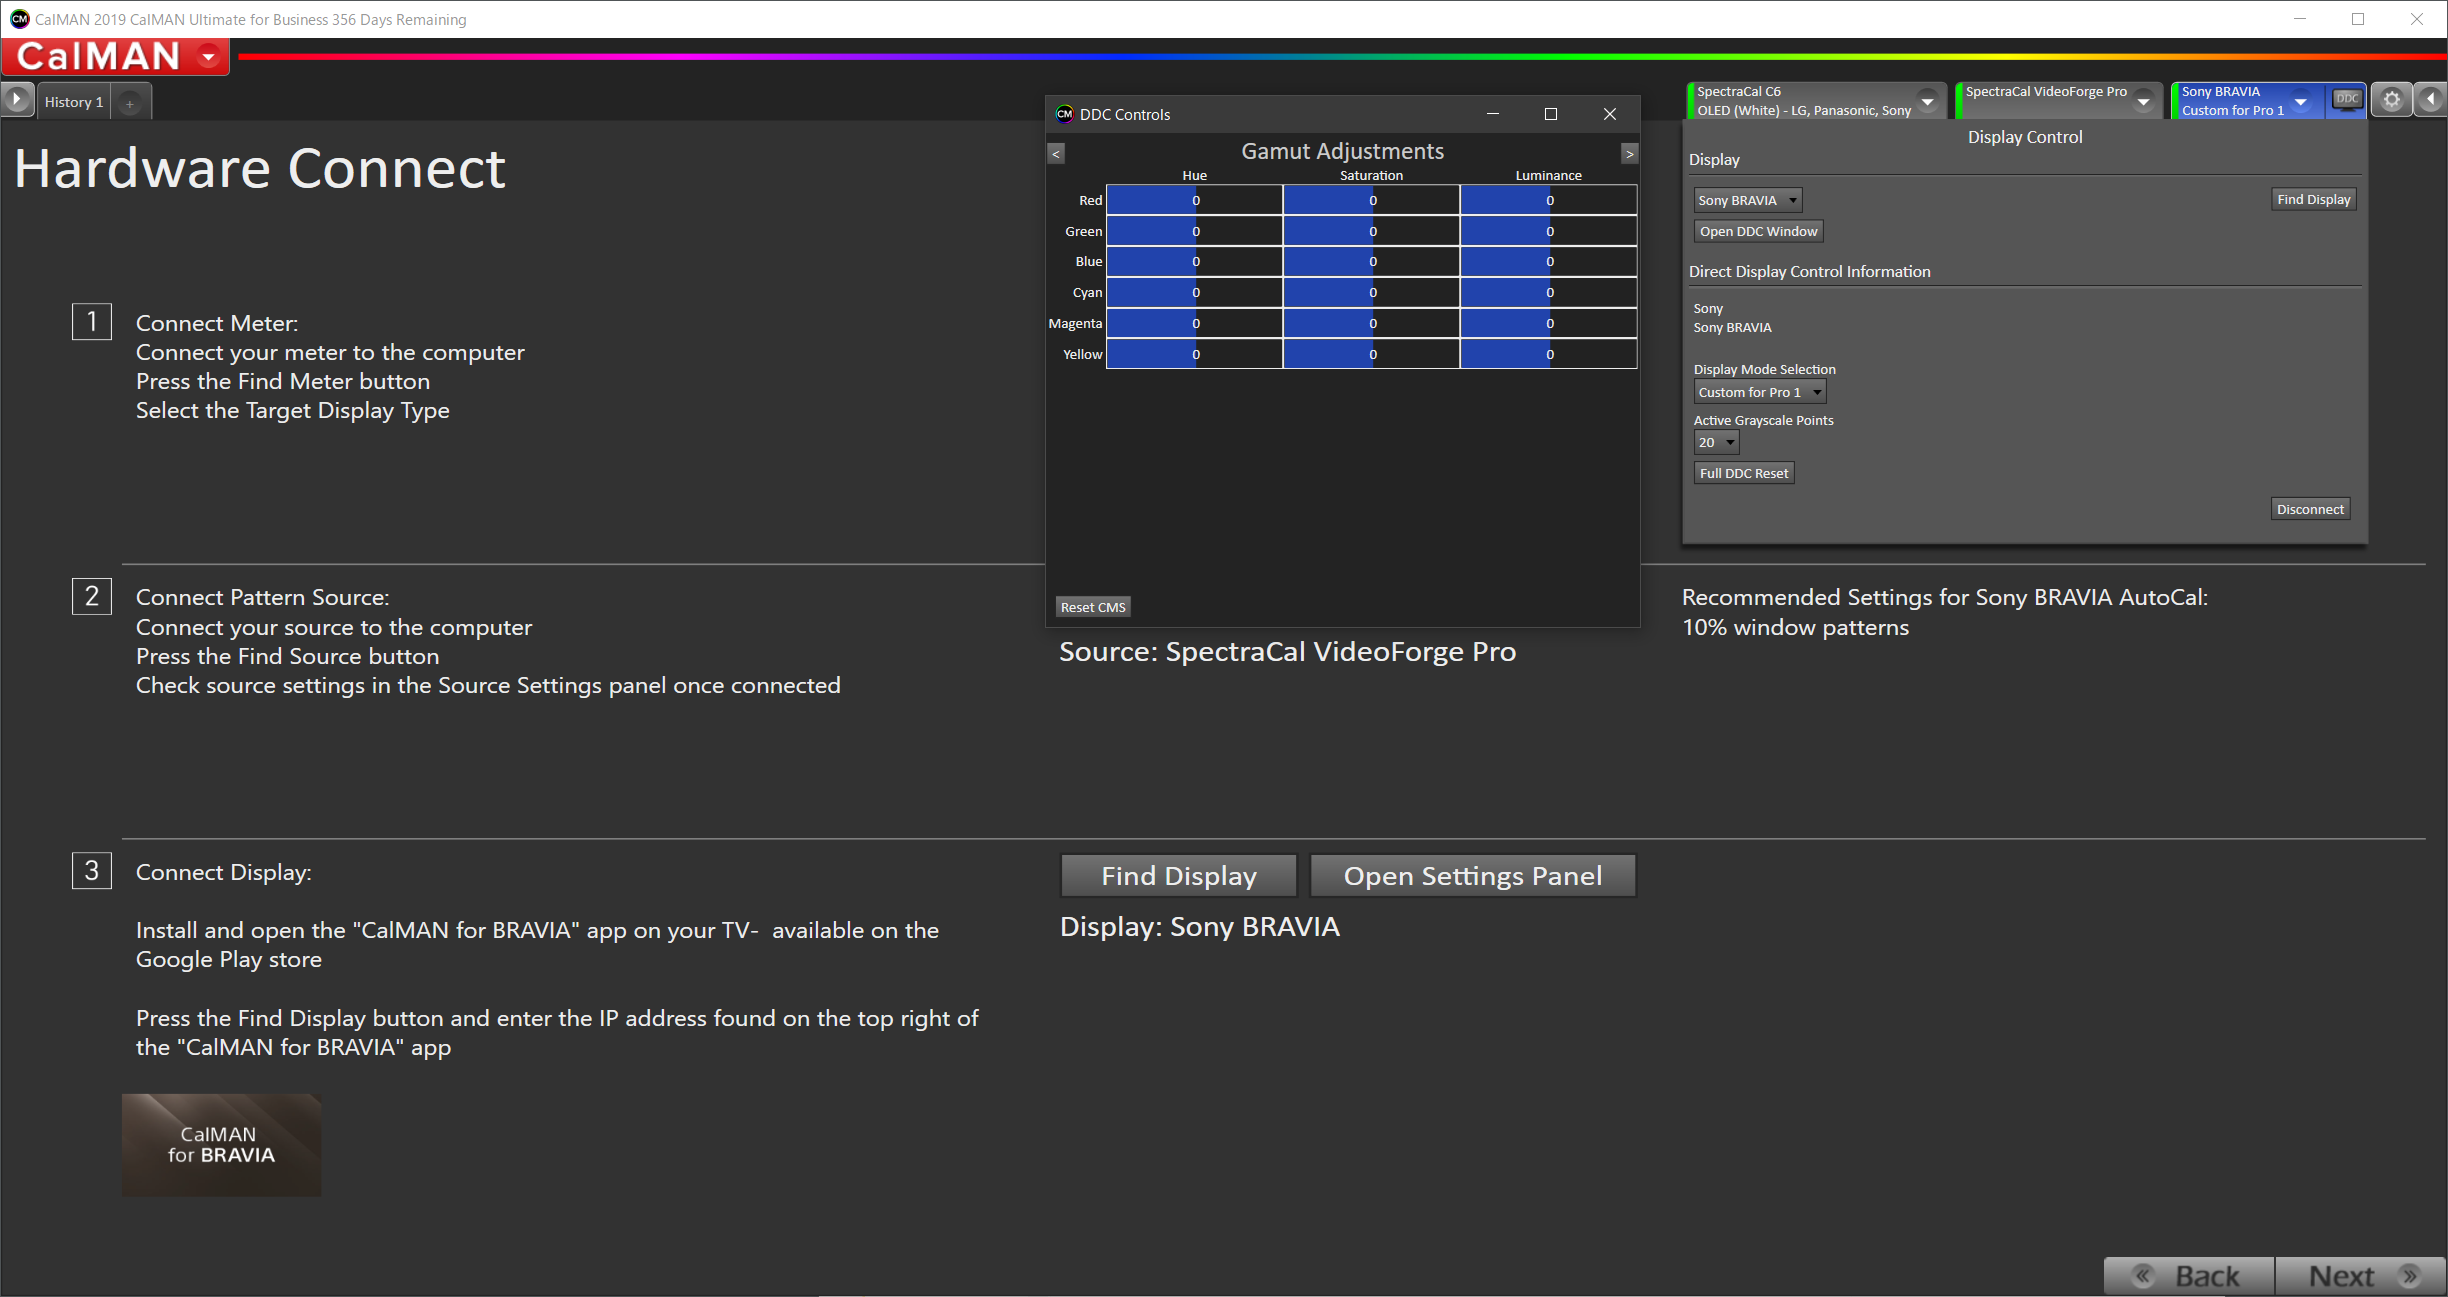Click the step 1 number box

point(92,322)
